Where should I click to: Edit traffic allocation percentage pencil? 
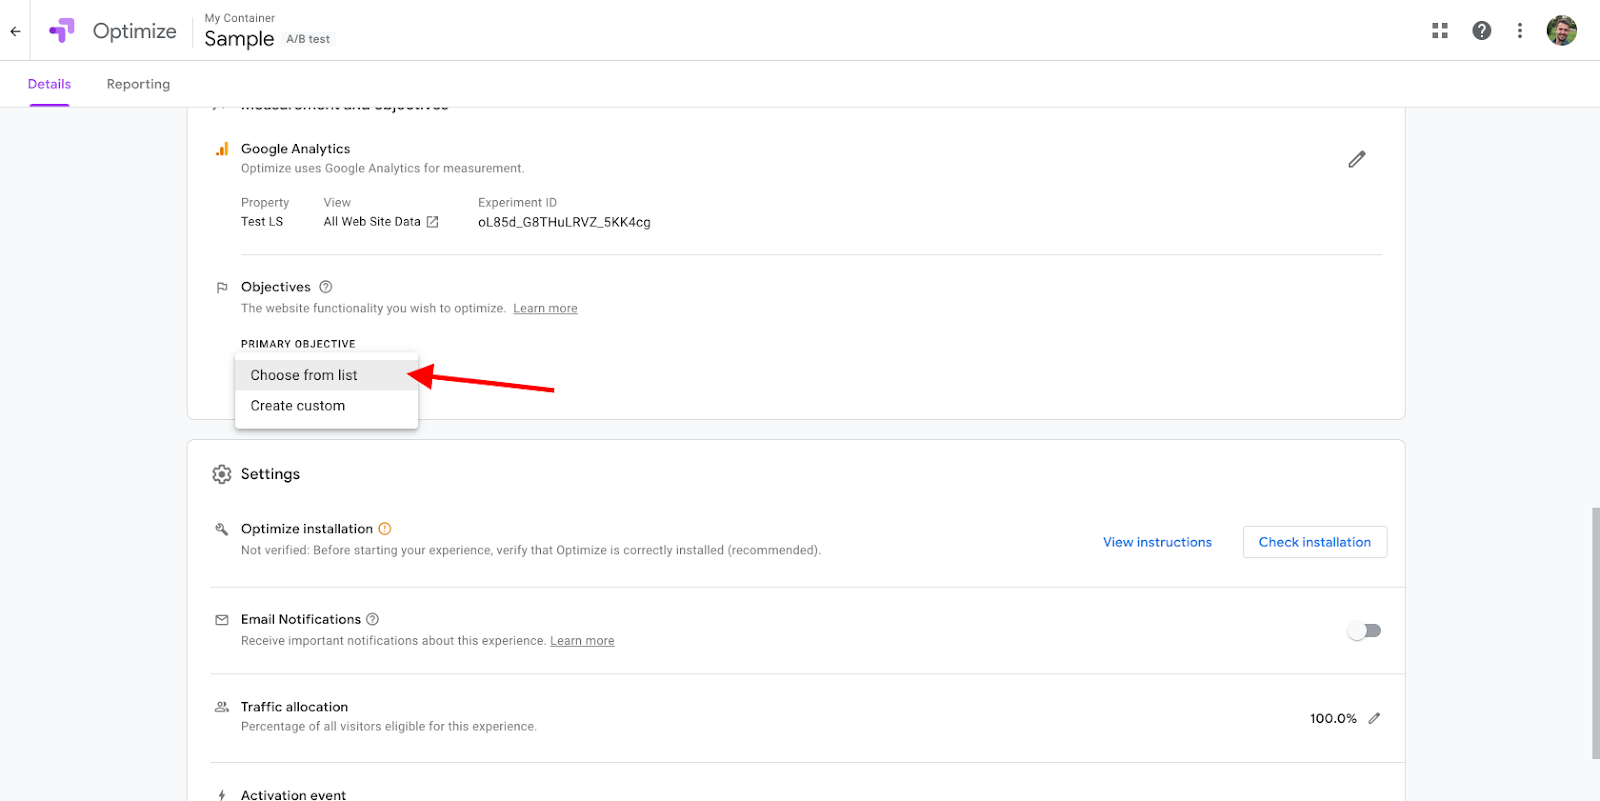[1374, 718]
